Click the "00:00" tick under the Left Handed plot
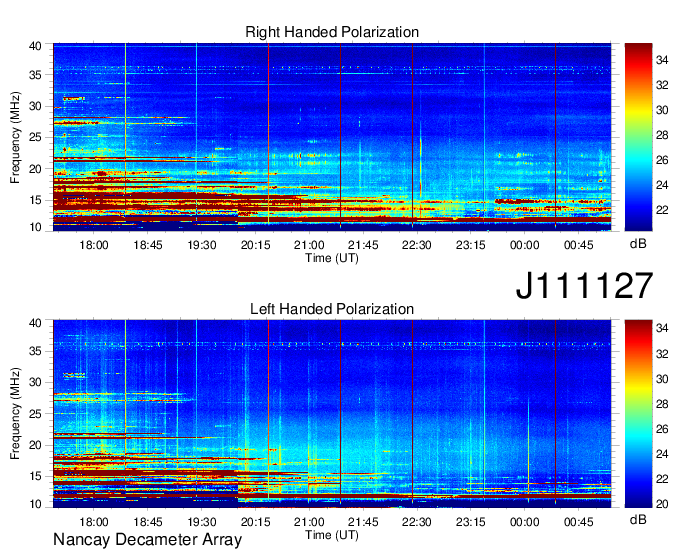Image resolution: width=680 pixels, height=552 pixels. tap(524, 522)
